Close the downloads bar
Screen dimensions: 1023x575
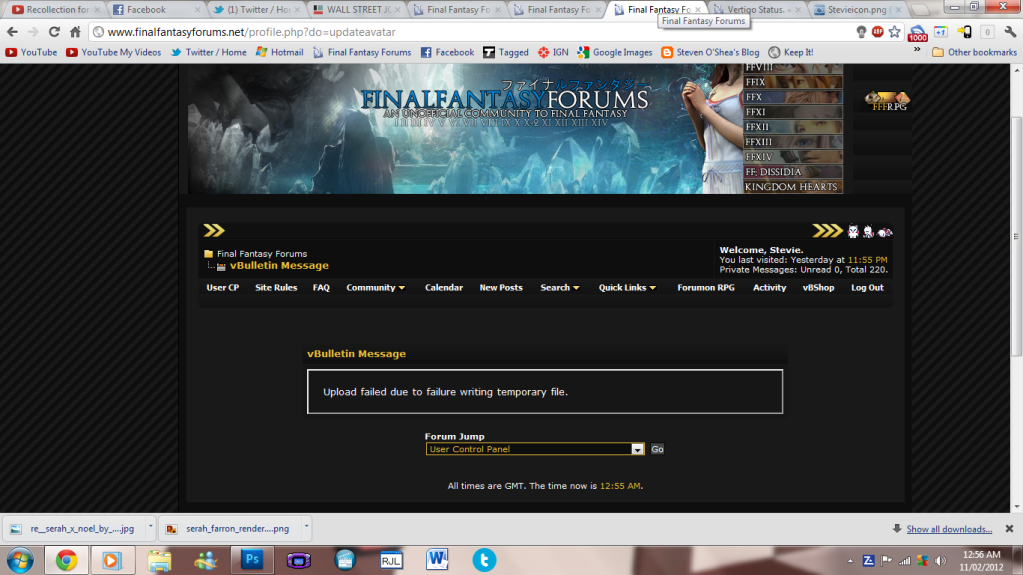pos(1009,529)
